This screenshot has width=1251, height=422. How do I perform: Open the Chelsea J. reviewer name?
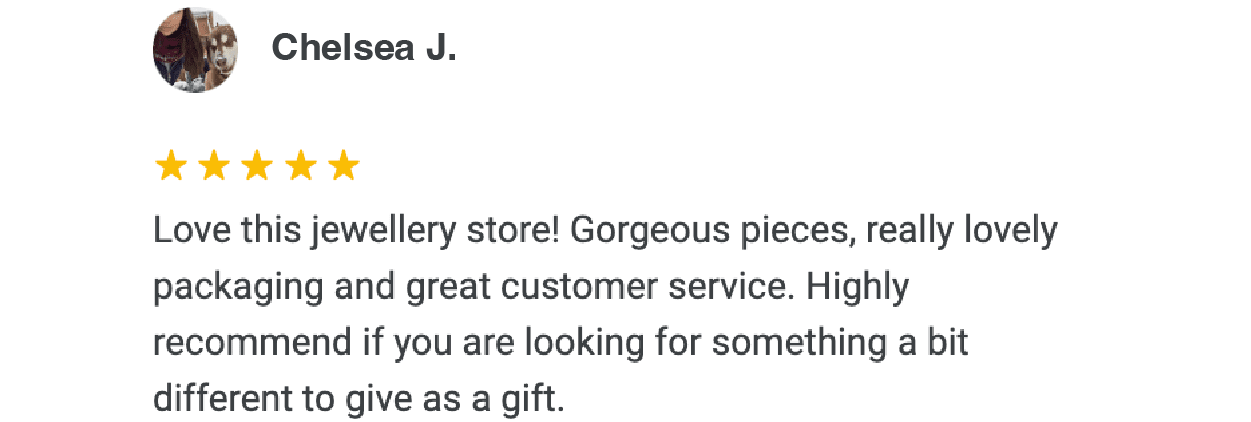pos(364,47)
